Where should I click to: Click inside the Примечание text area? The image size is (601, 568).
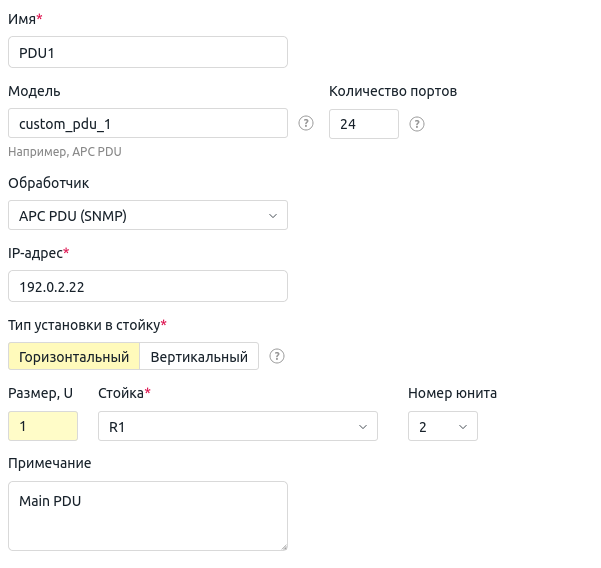pos(148,516)
